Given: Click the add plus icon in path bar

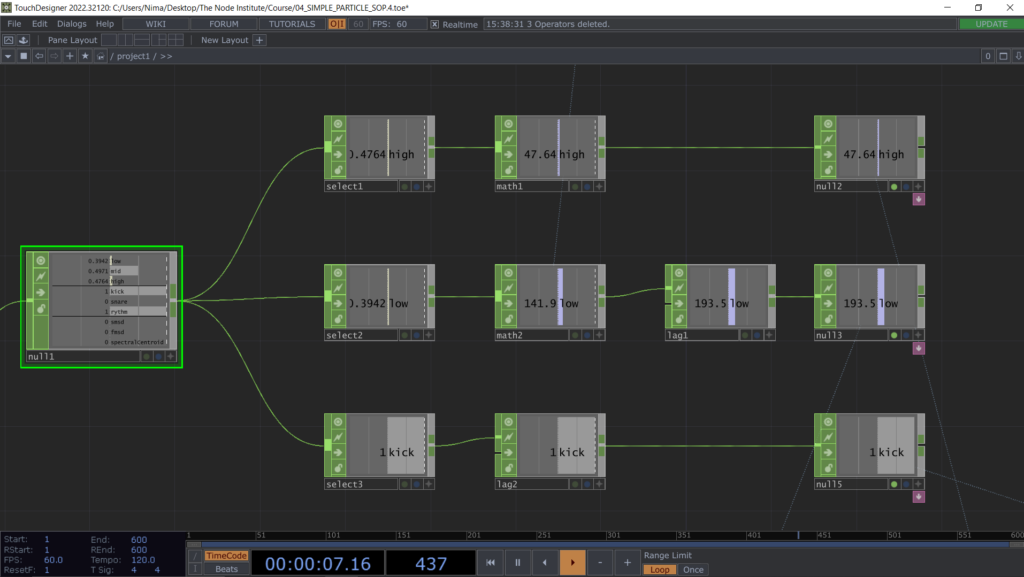Looking at the screenshot, I should [70, 56].
